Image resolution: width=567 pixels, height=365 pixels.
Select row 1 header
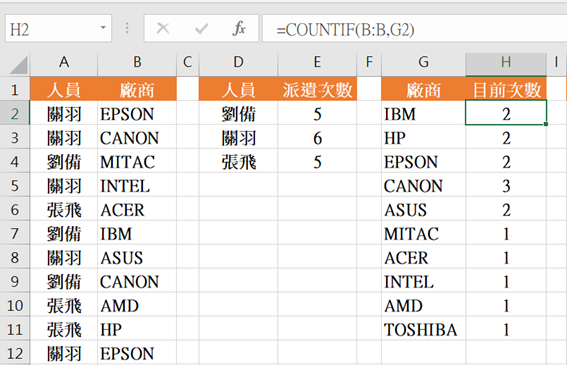14,90
